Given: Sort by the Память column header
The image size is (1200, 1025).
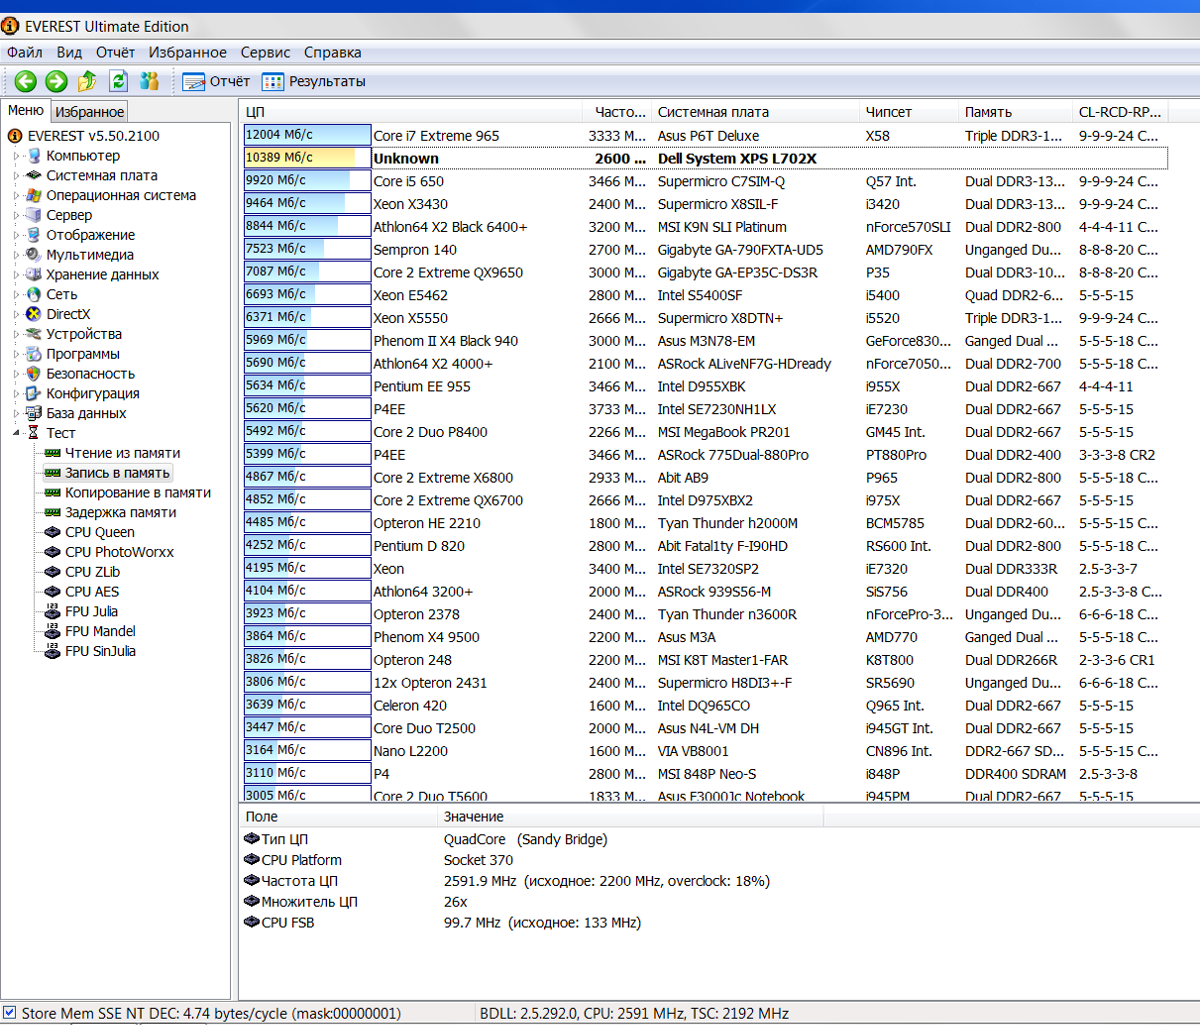Looking at the screenshot, I should pyautogui.click(x=1015, y=112).
